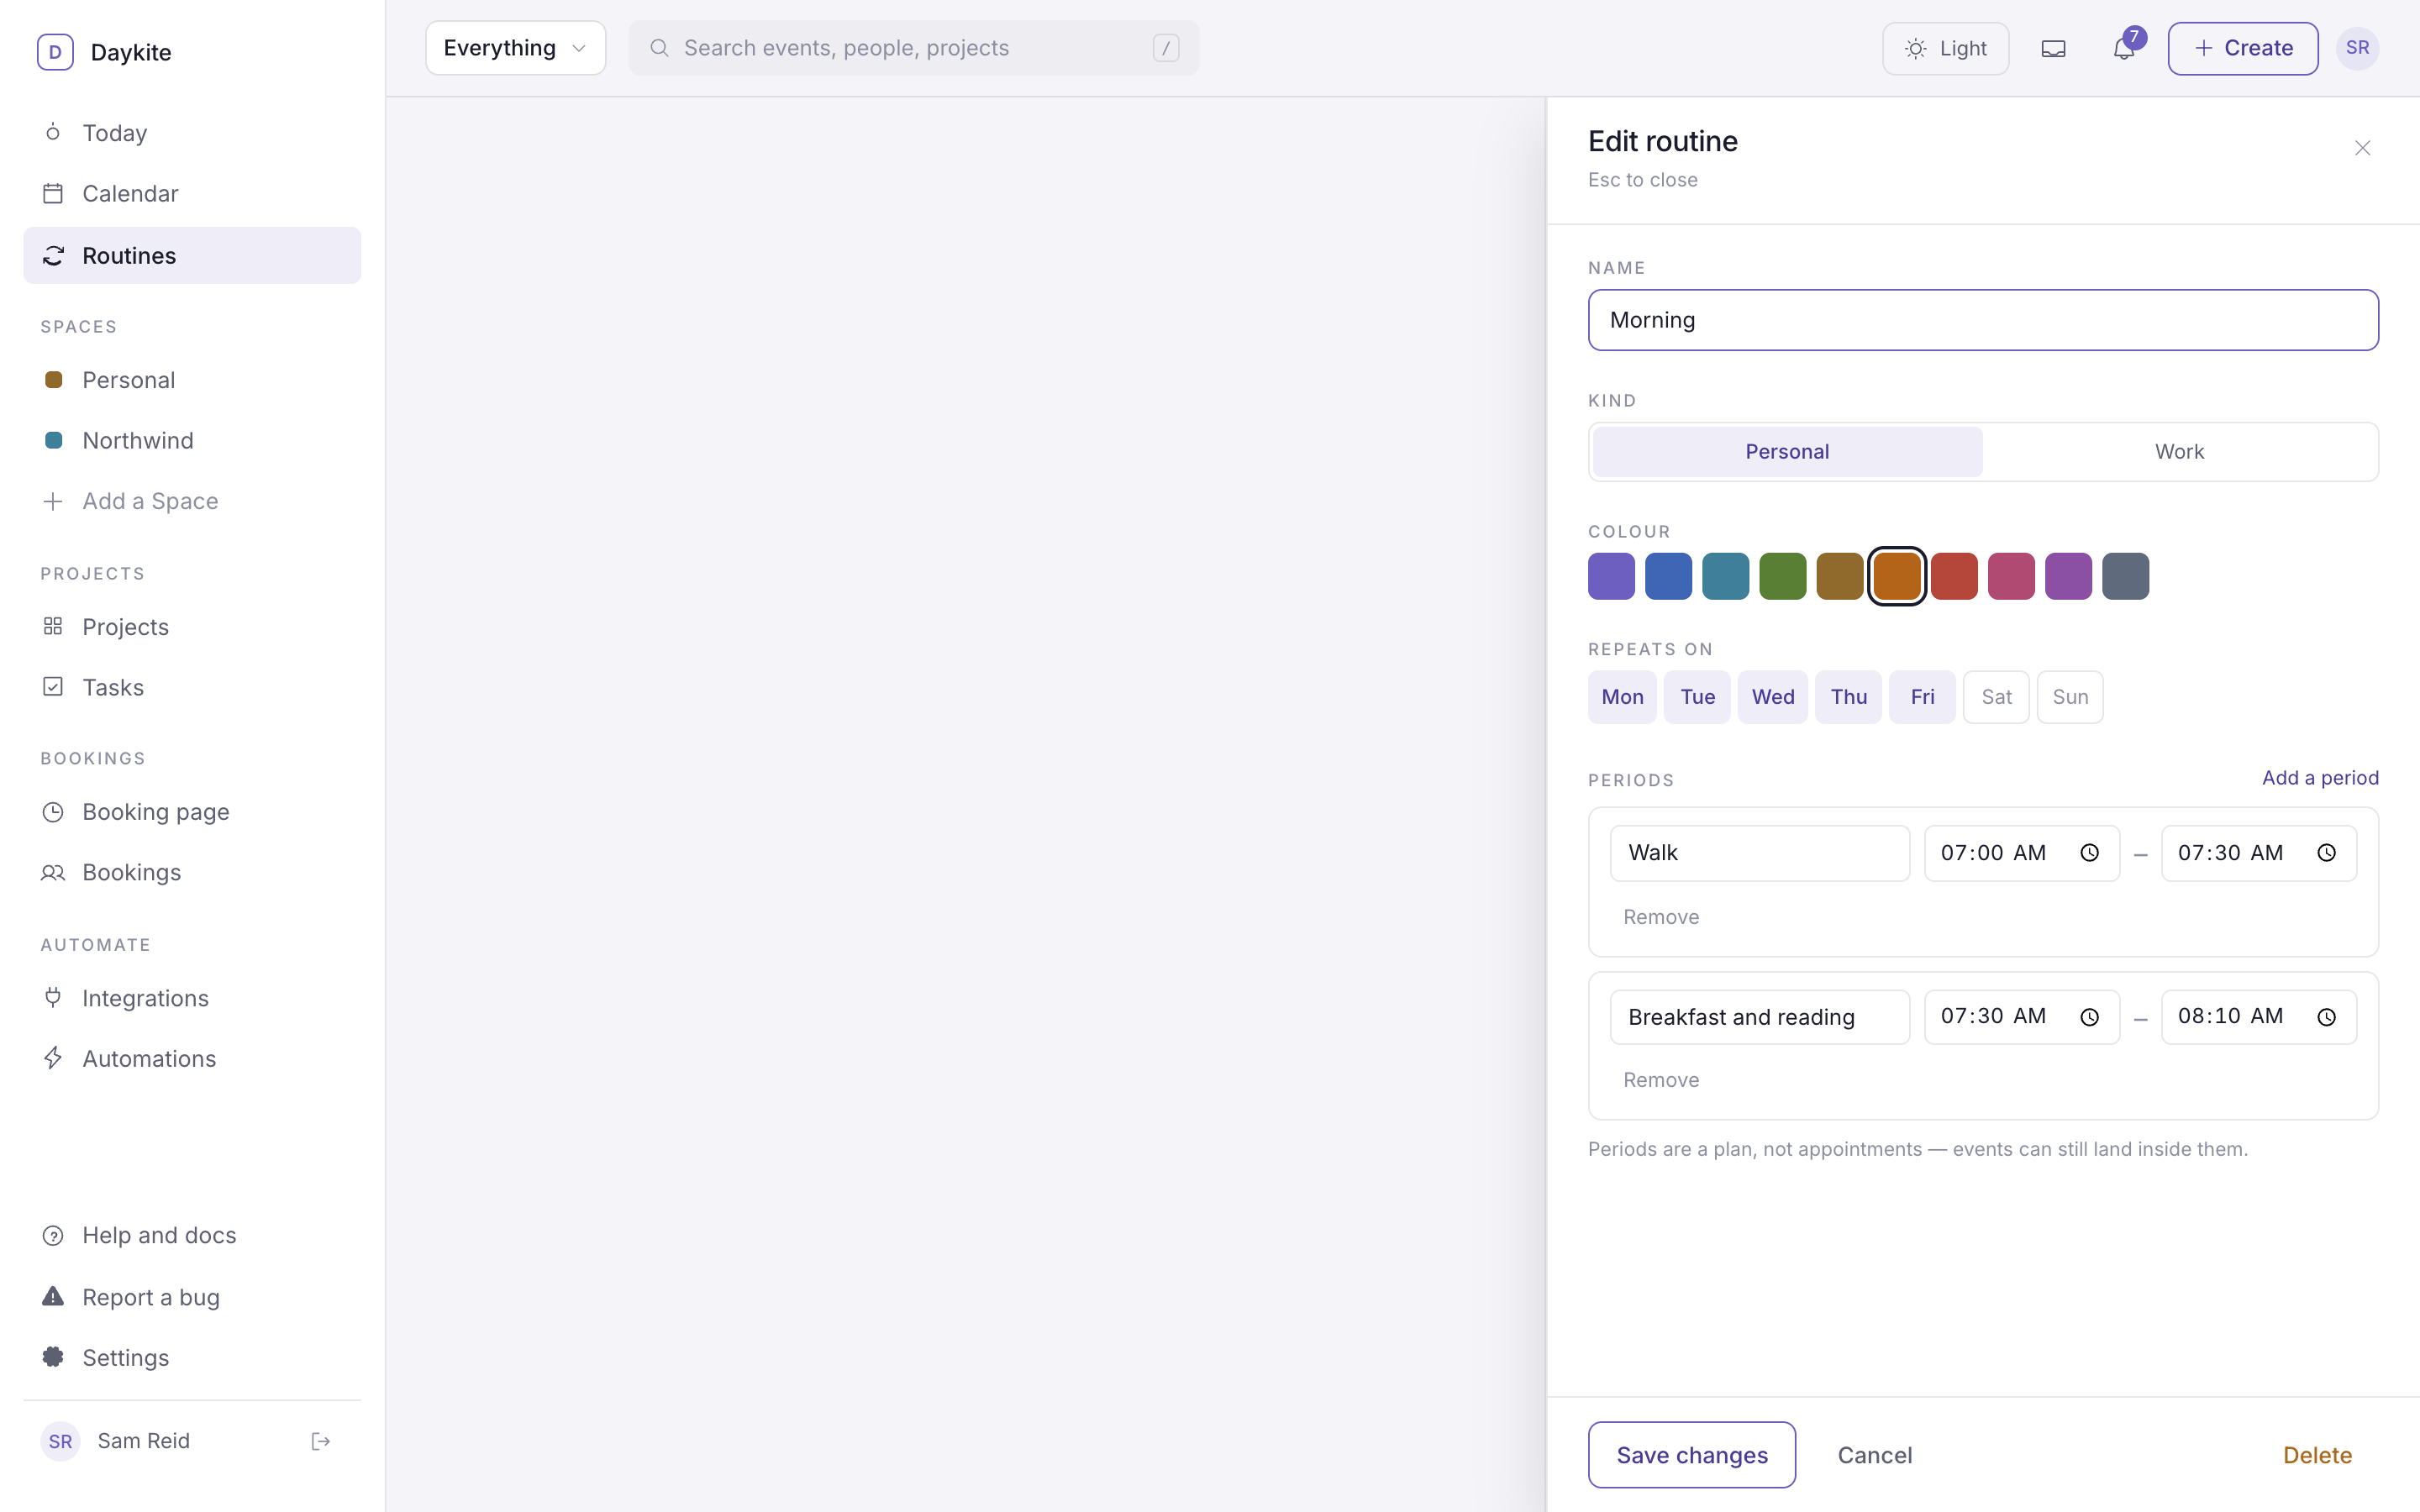Open Help and docs
Screen dimensions: 2420x1512
pyautogui.click(x=192, y=1235)
